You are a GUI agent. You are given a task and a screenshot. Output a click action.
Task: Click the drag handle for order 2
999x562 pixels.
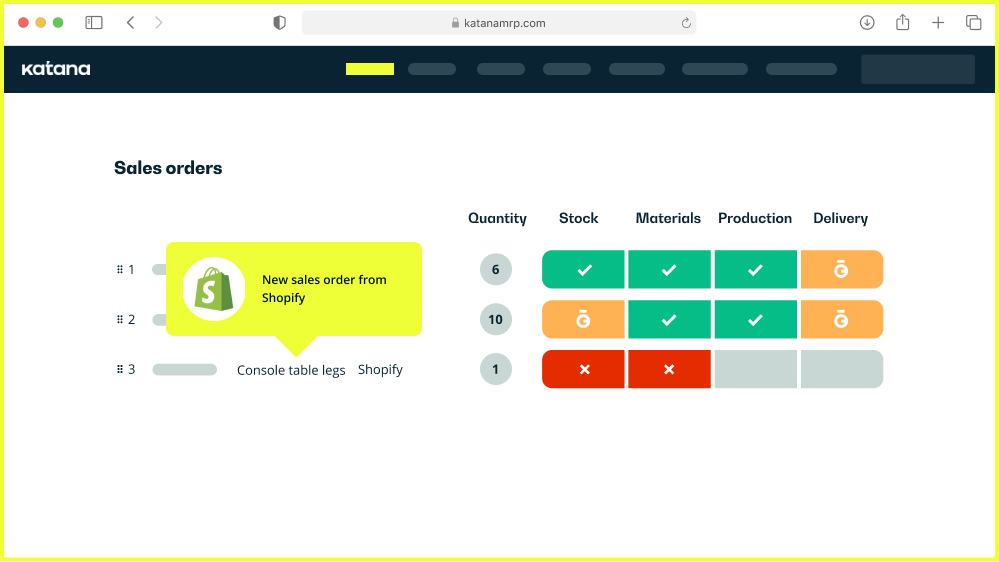pos(120,319)
